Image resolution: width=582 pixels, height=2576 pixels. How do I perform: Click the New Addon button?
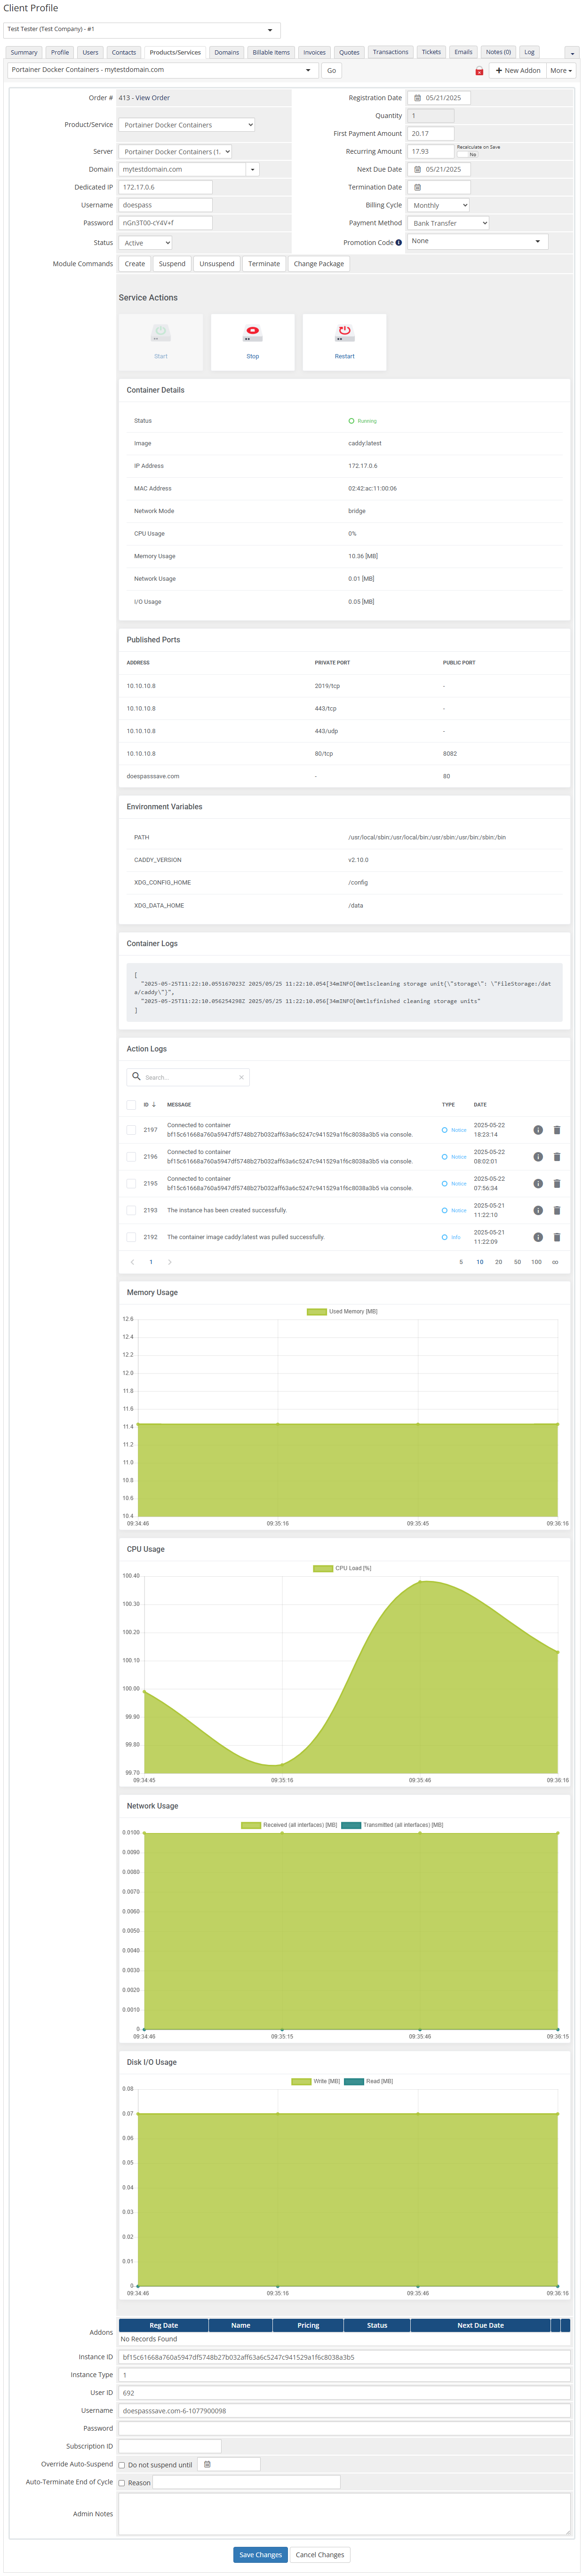(x=517, y=71)
